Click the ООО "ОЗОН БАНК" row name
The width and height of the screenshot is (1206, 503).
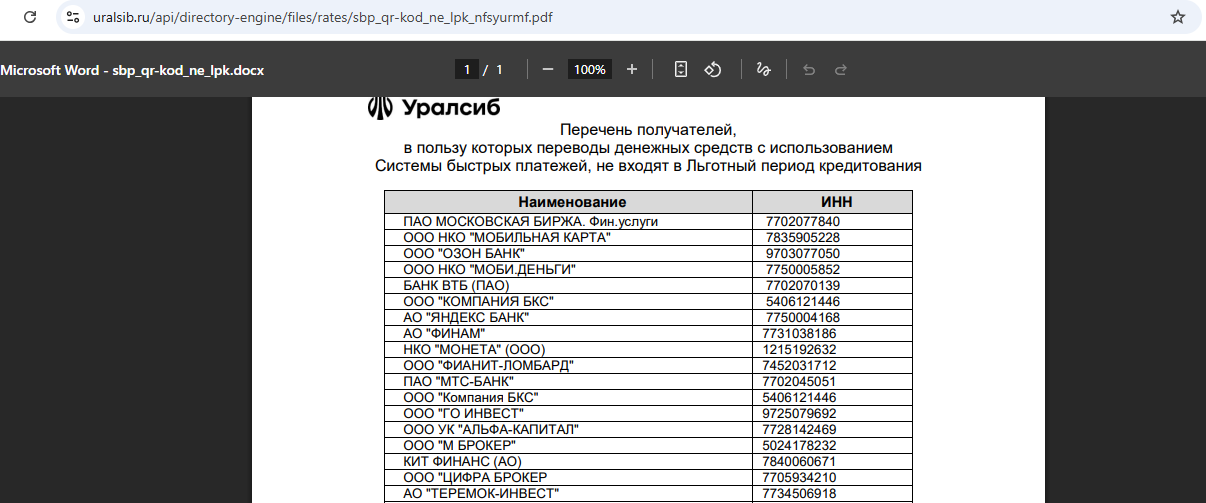(464, 254)
